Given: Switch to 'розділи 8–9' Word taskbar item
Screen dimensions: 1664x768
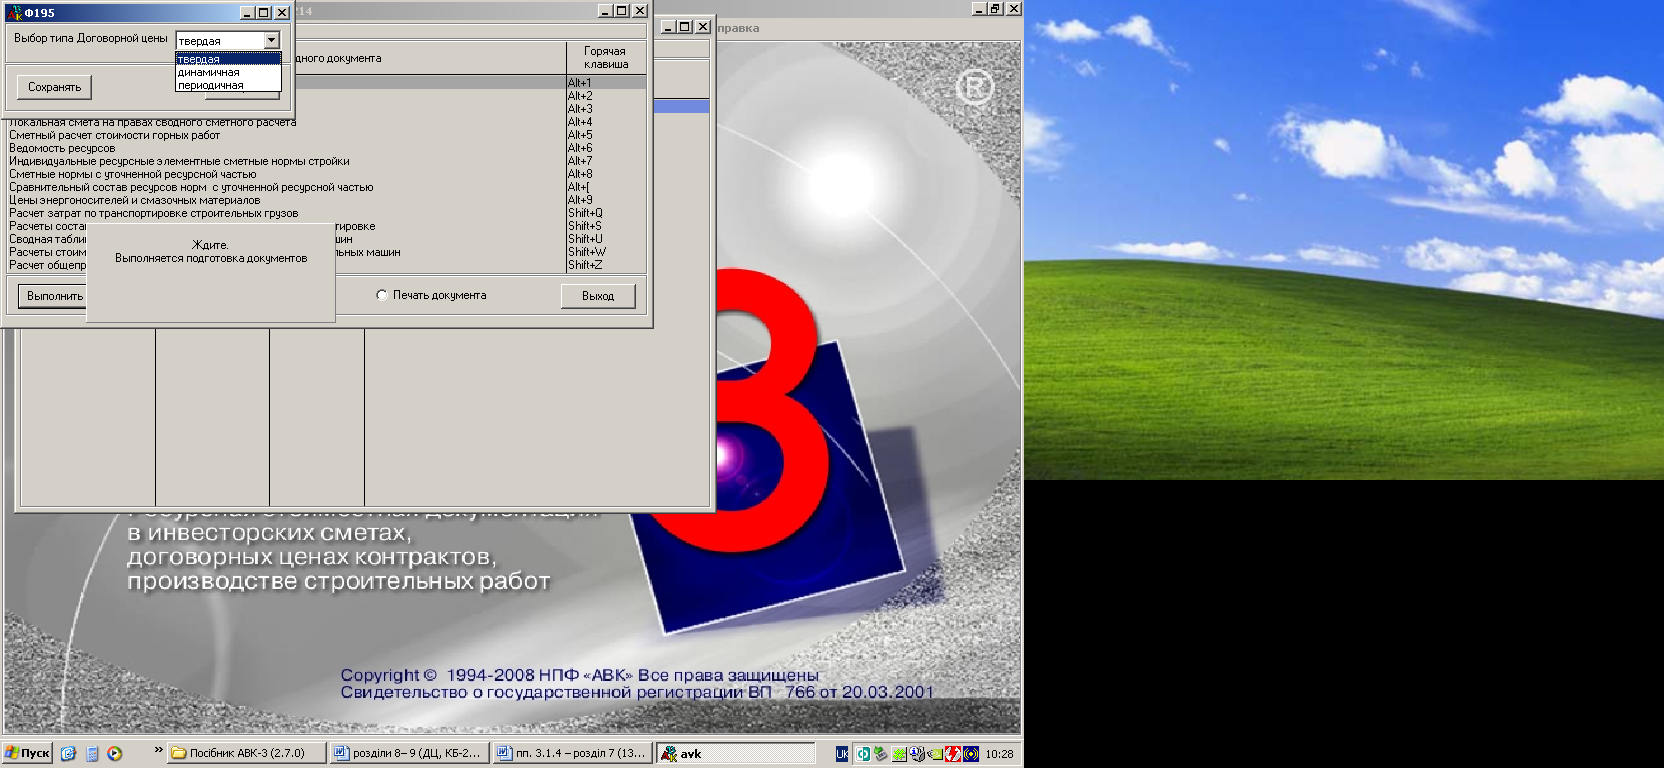Looking at the screenshot, I should click(x=410, y=753).
